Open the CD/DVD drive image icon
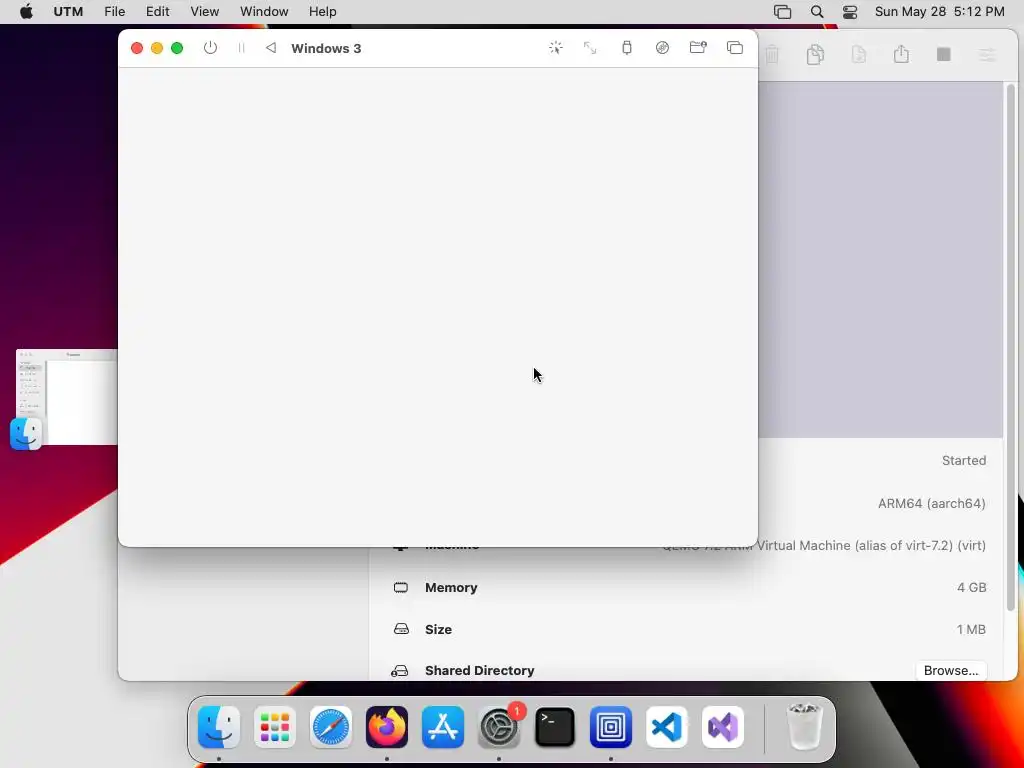 click(x=662, y=48)
